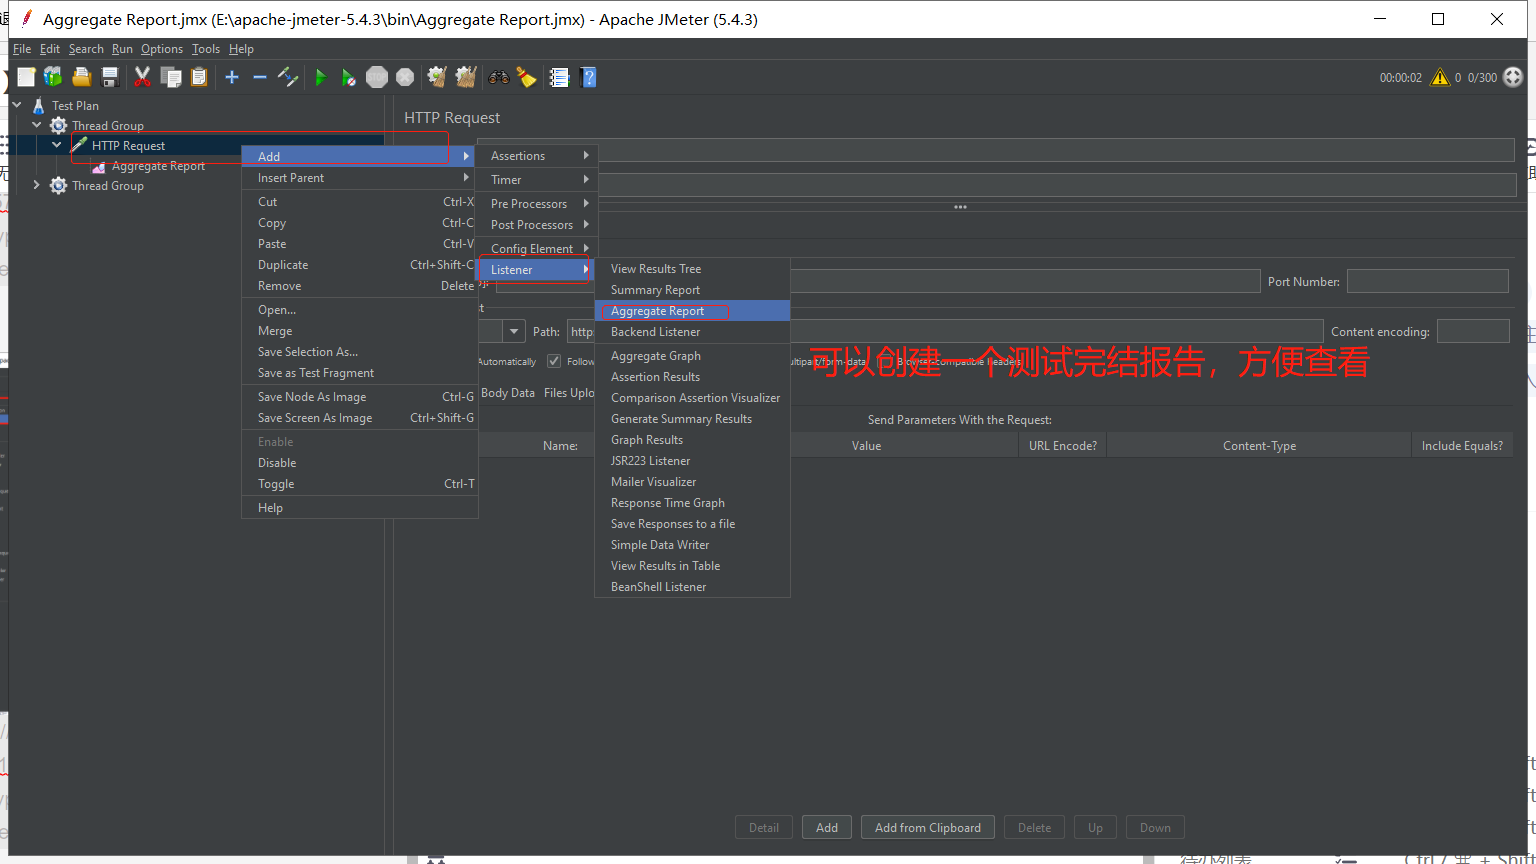1536x864 pixels.
Task: Click the Copy toolbar icon
Action: point(171,77)
